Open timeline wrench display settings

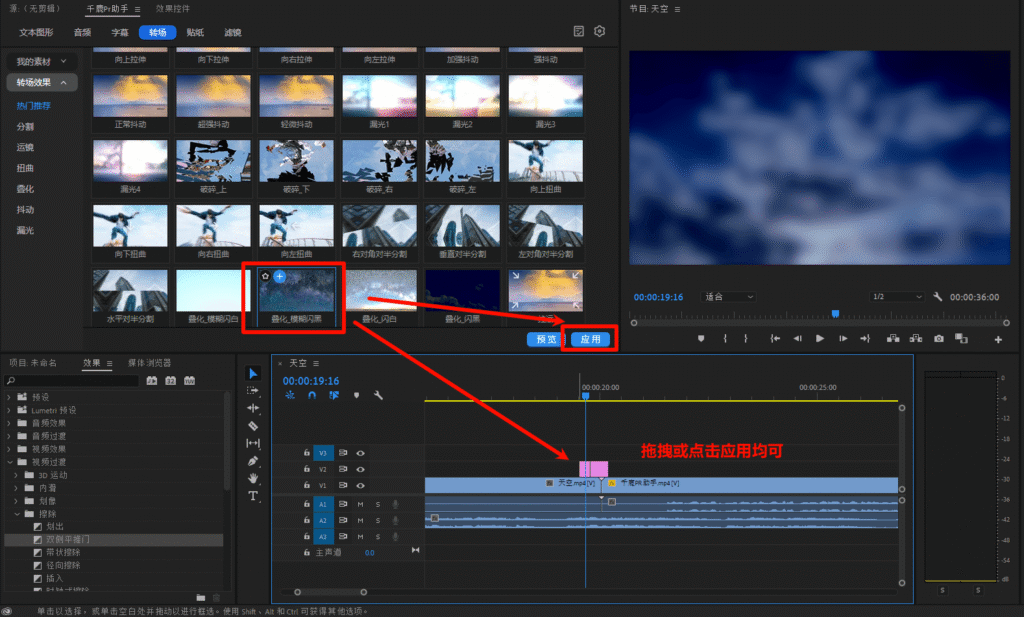point(378,395)
